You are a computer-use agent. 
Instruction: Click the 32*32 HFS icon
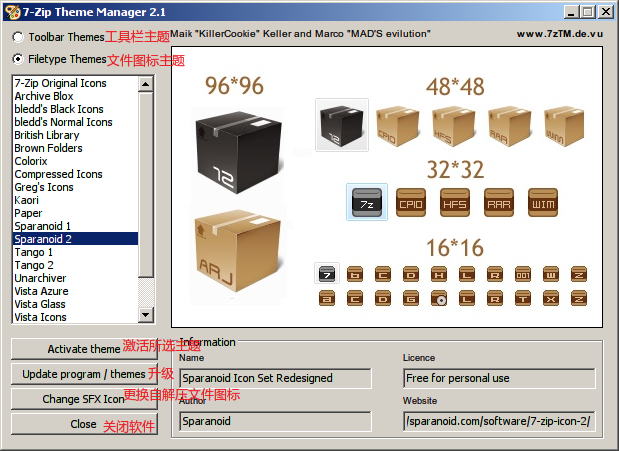click(x=455, y=203)
